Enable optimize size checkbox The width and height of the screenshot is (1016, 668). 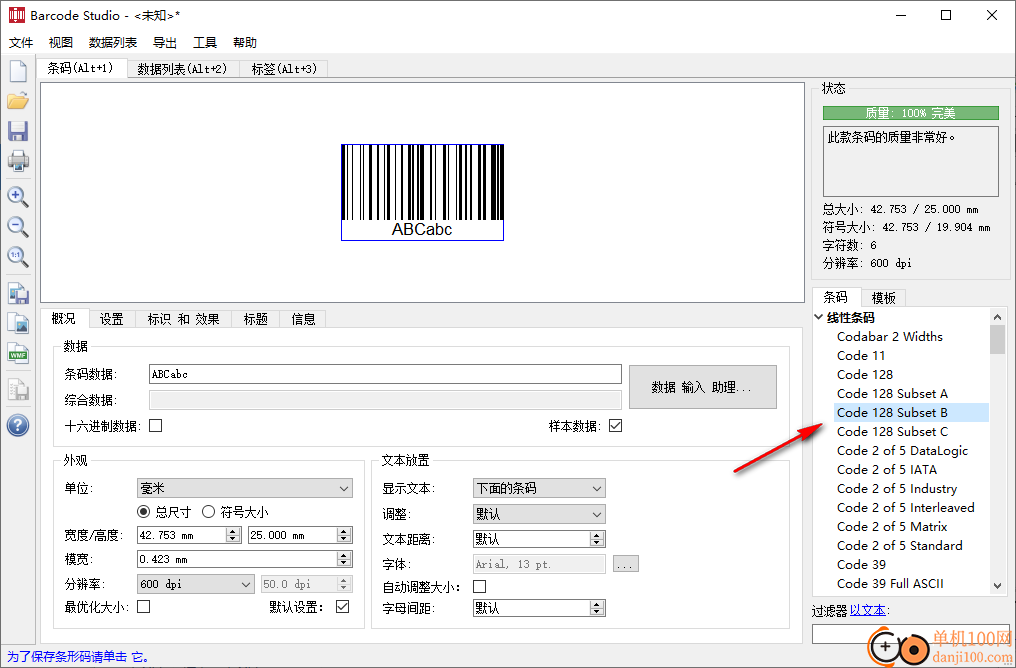(x=144, y=606)
